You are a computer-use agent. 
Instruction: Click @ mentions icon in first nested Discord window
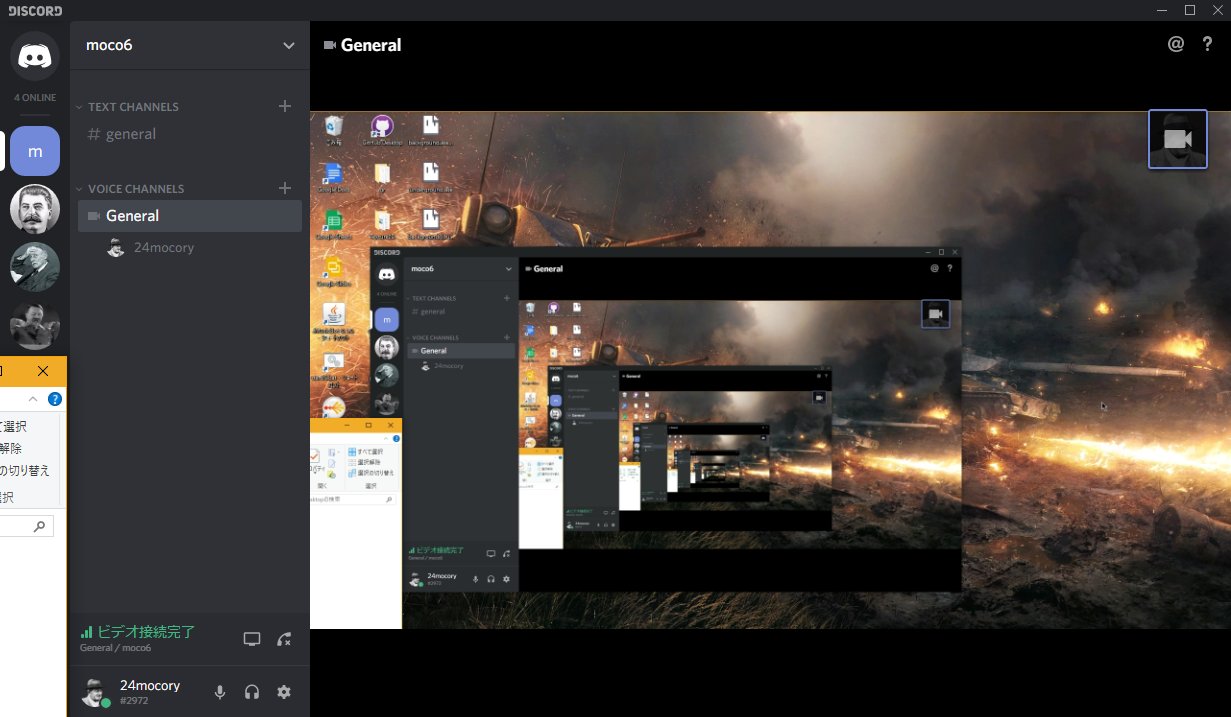[935, 268]
